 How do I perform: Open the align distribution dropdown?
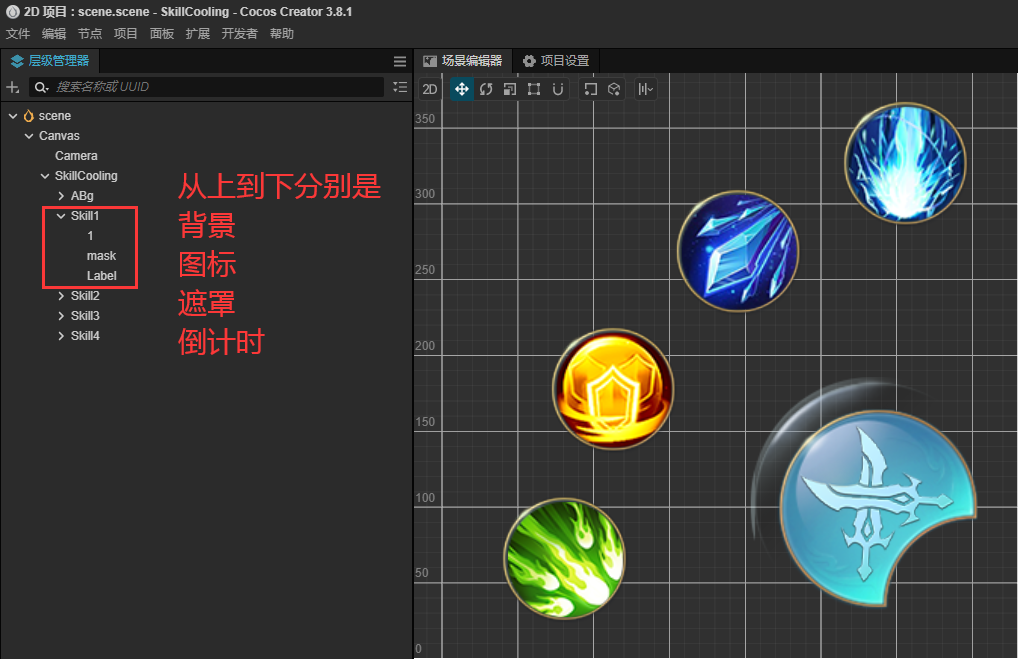click(645, 89)
